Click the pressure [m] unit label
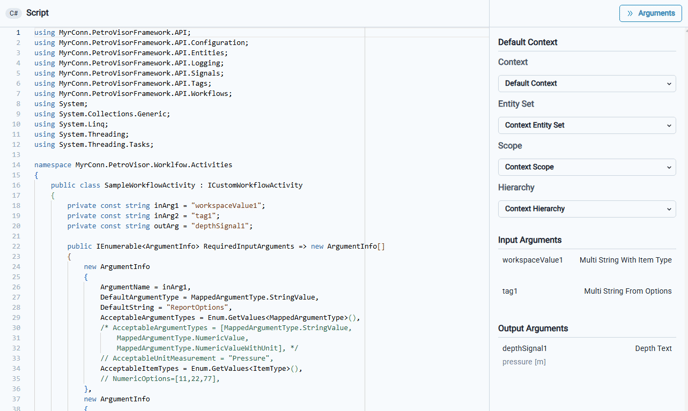Viewport: 688px width, 411px height. [524, 362]
